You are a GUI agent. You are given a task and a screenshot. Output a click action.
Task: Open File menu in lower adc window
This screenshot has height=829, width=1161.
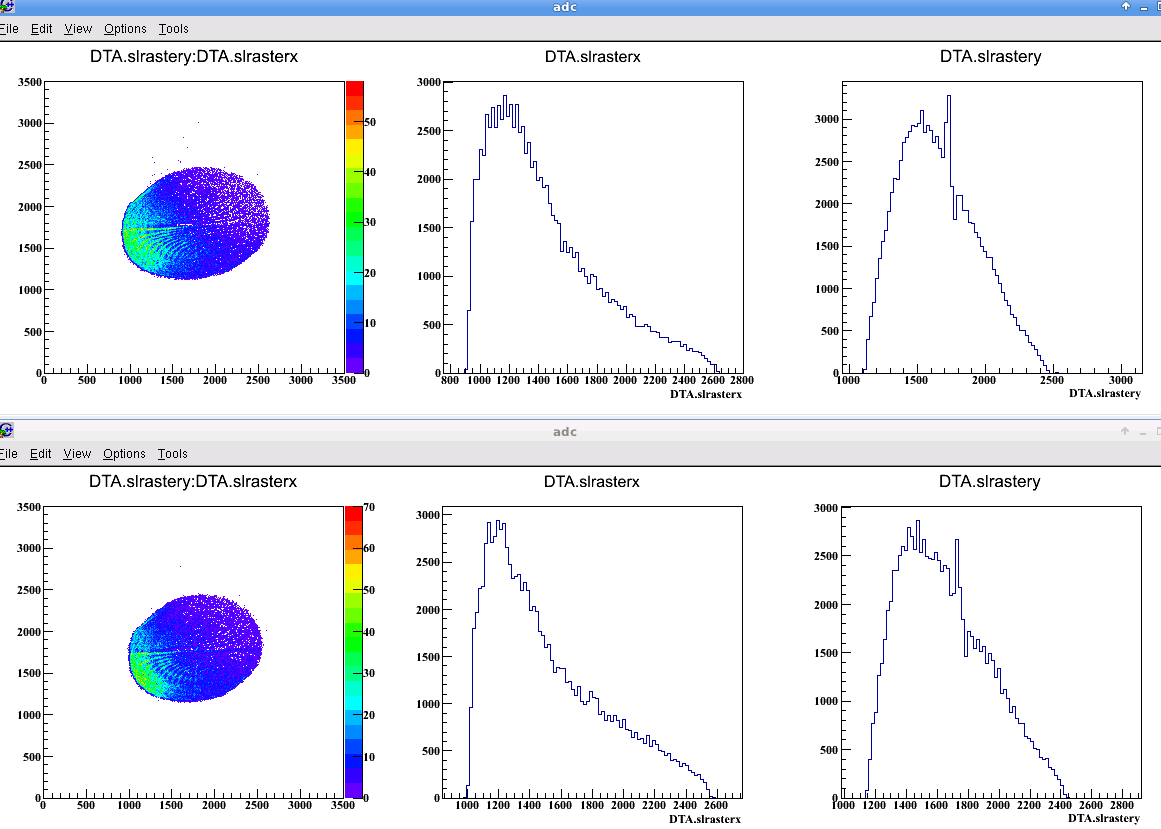8,454
